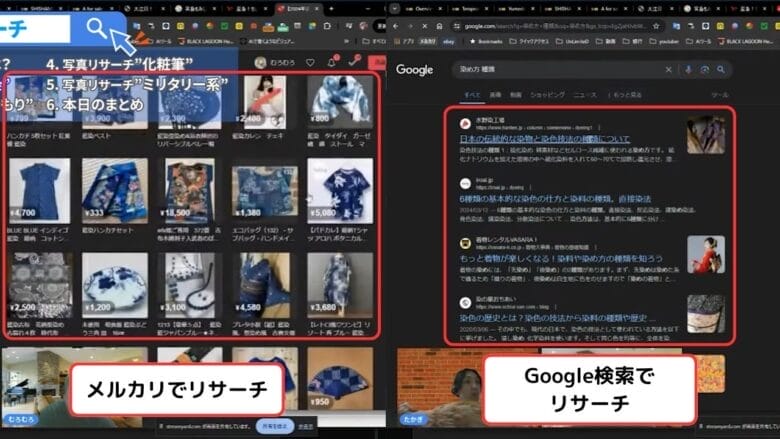Image resolution: width=780 pixels, height=439 pixels.
Task: Open the ¥3,100 necklace listing
Action: tap(190, 285)
